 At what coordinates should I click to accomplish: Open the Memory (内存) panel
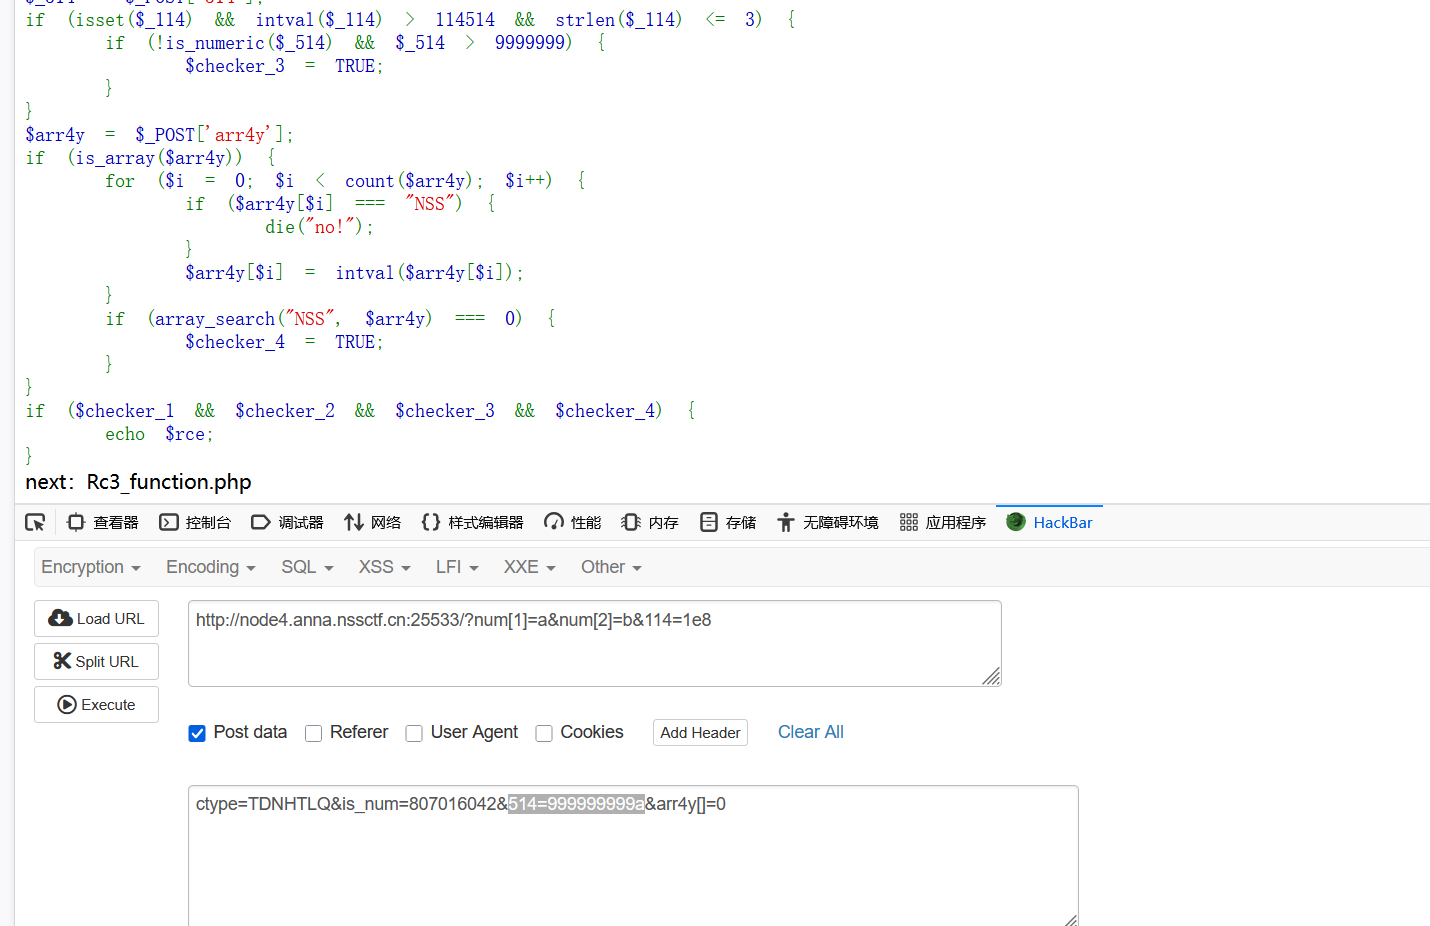(x=650, y=522)
